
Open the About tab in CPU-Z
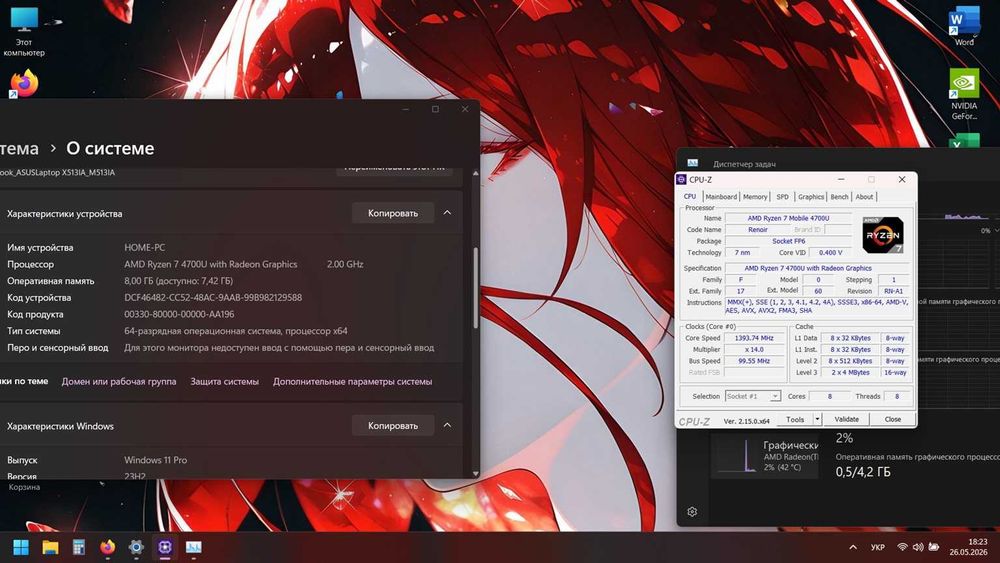point(864,196)
